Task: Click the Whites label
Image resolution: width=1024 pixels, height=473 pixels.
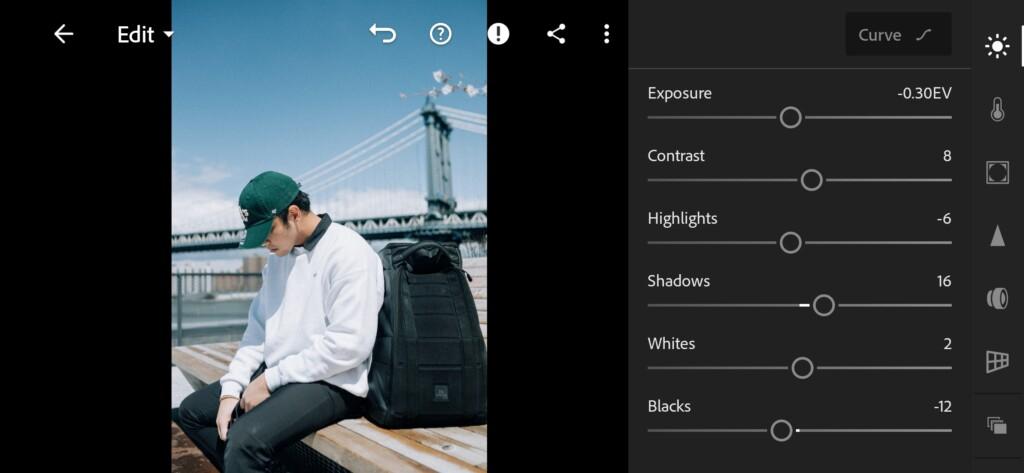Action: tap(671, 344)
